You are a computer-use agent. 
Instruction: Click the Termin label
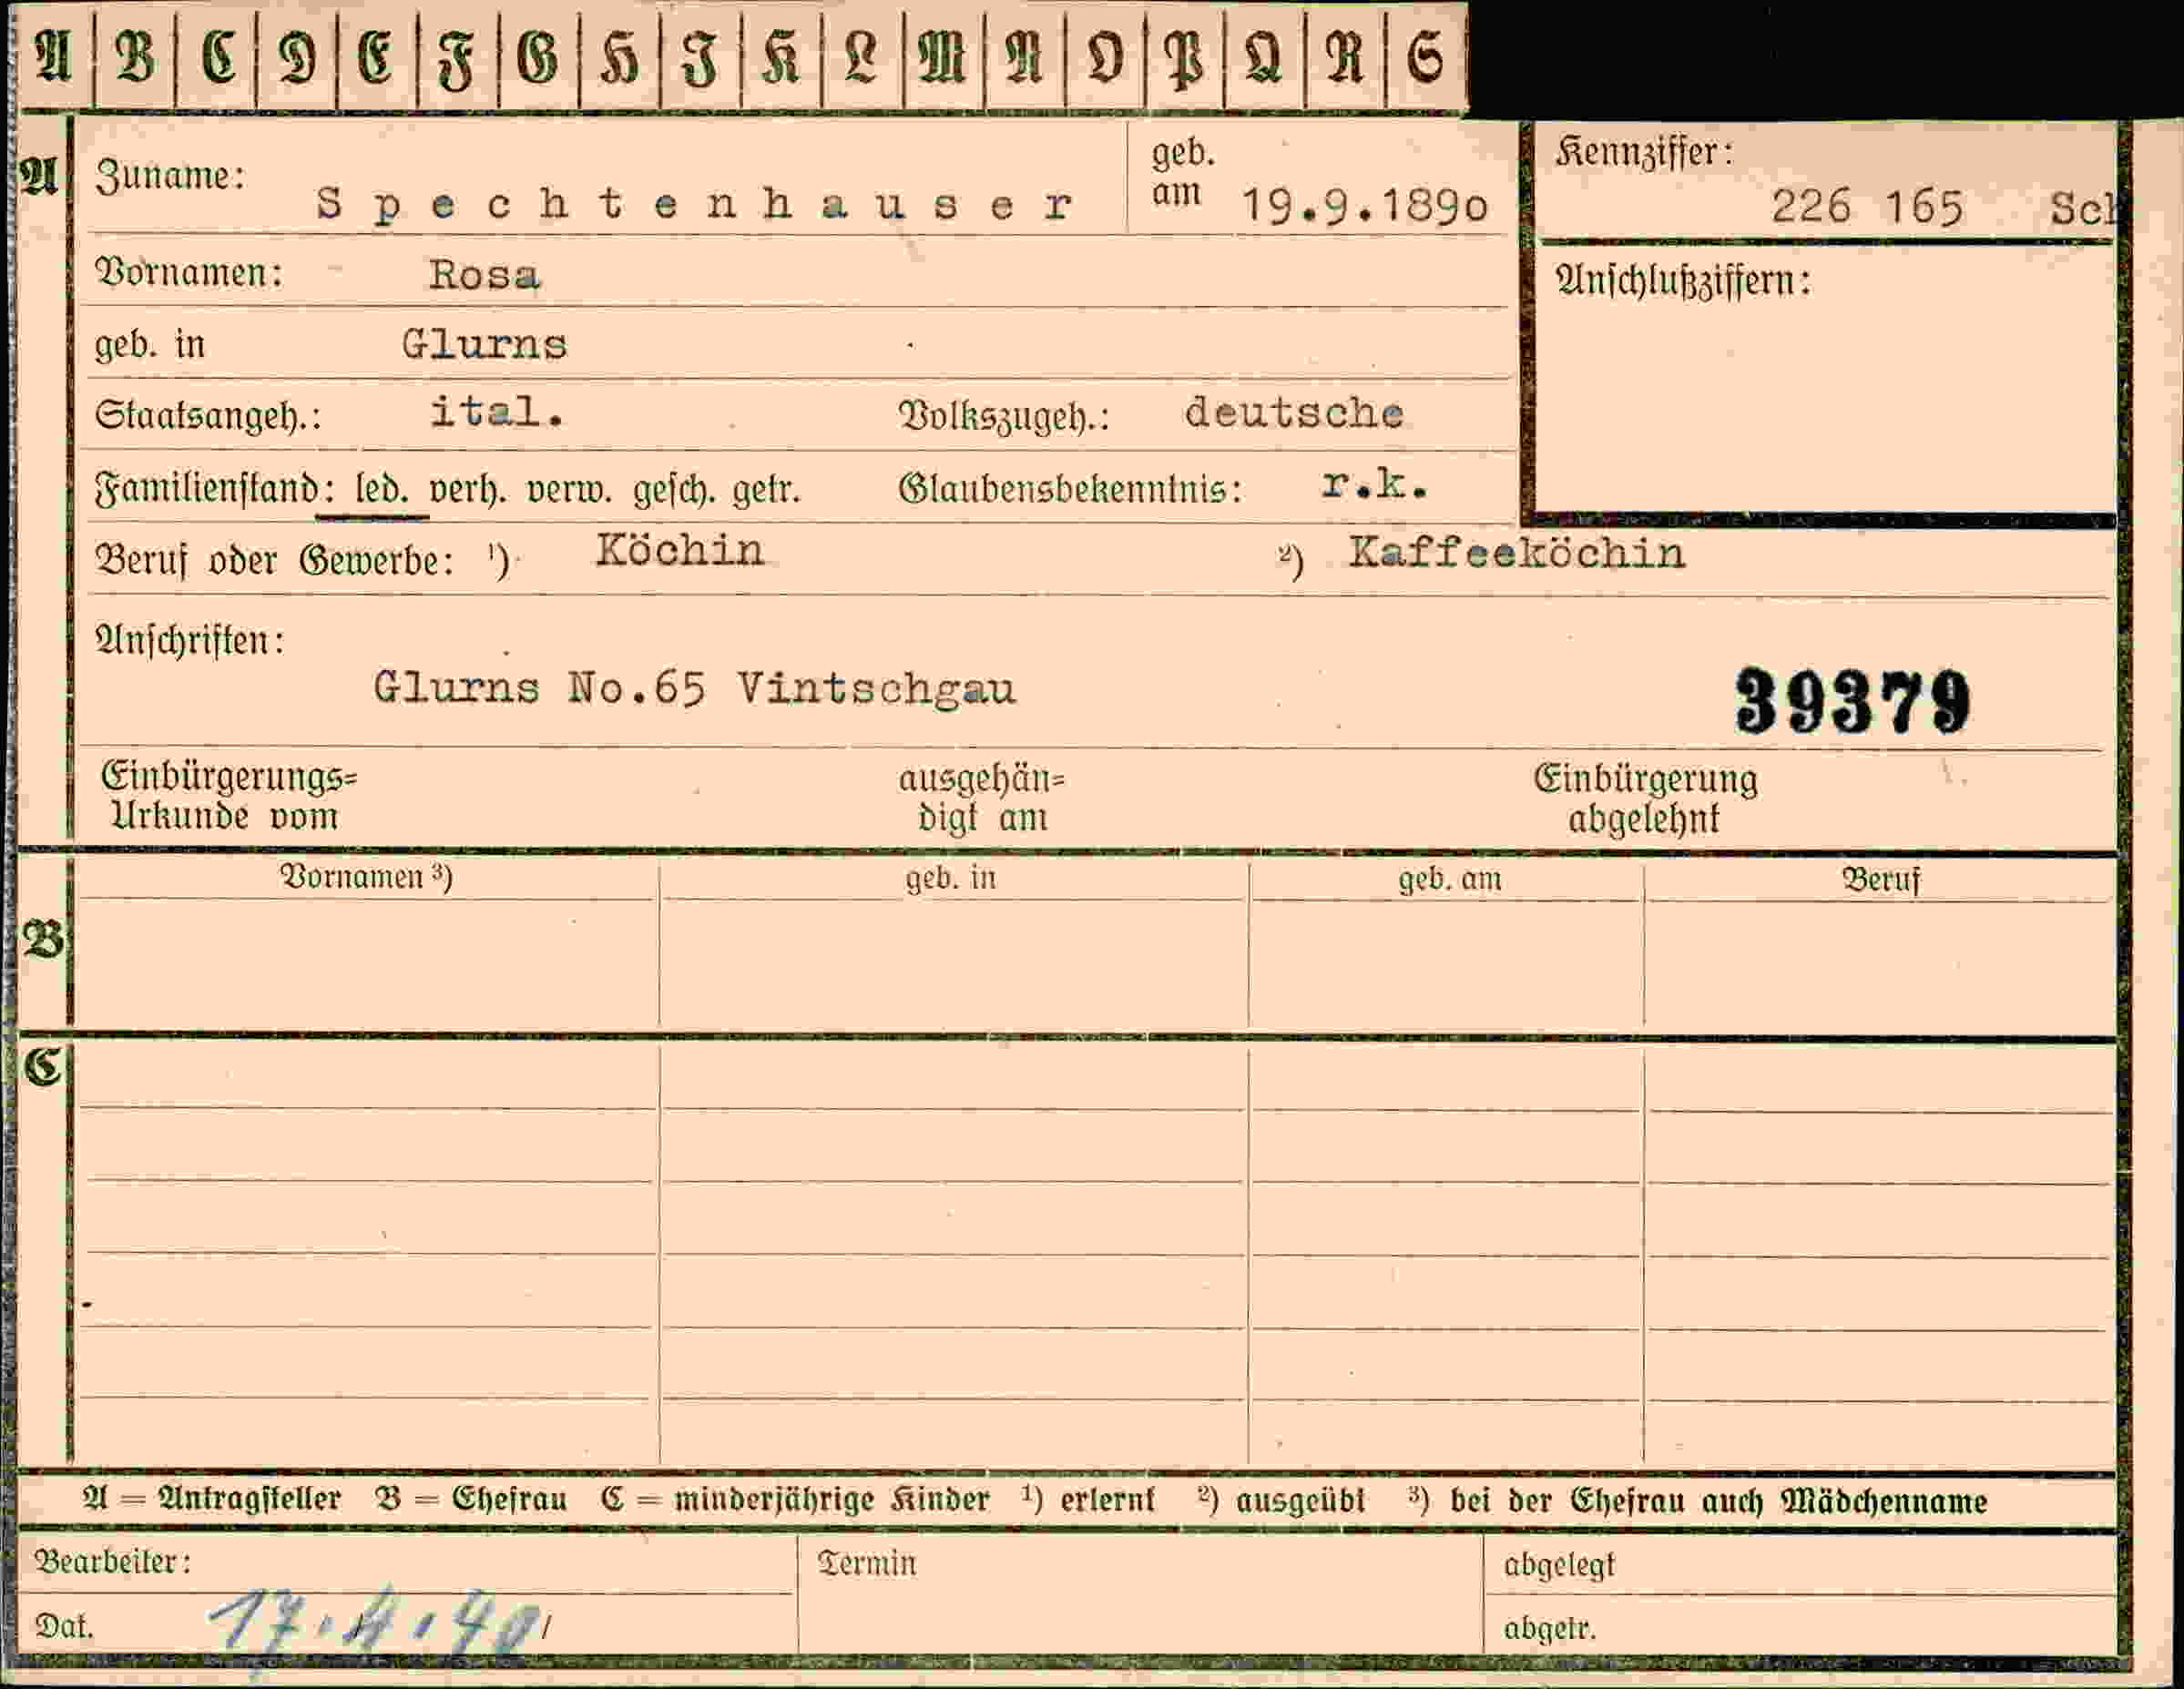866,1563
